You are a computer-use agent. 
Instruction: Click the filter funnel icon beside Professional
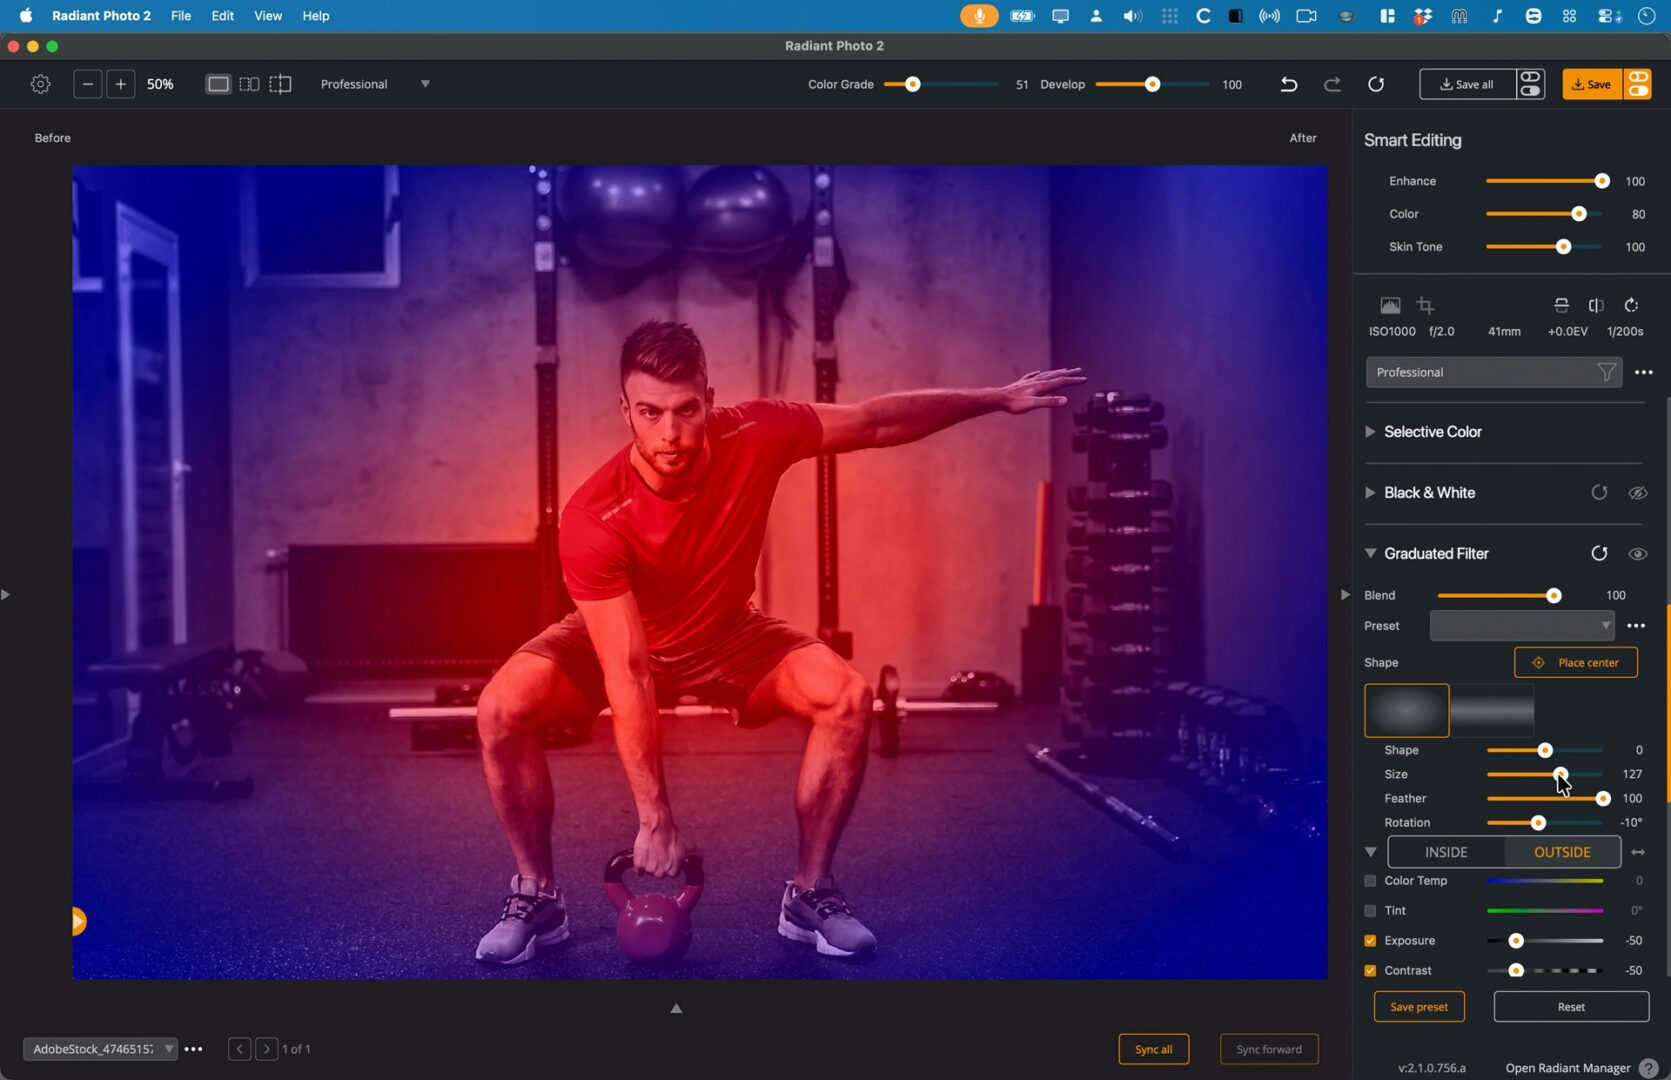coord(1606,372)
